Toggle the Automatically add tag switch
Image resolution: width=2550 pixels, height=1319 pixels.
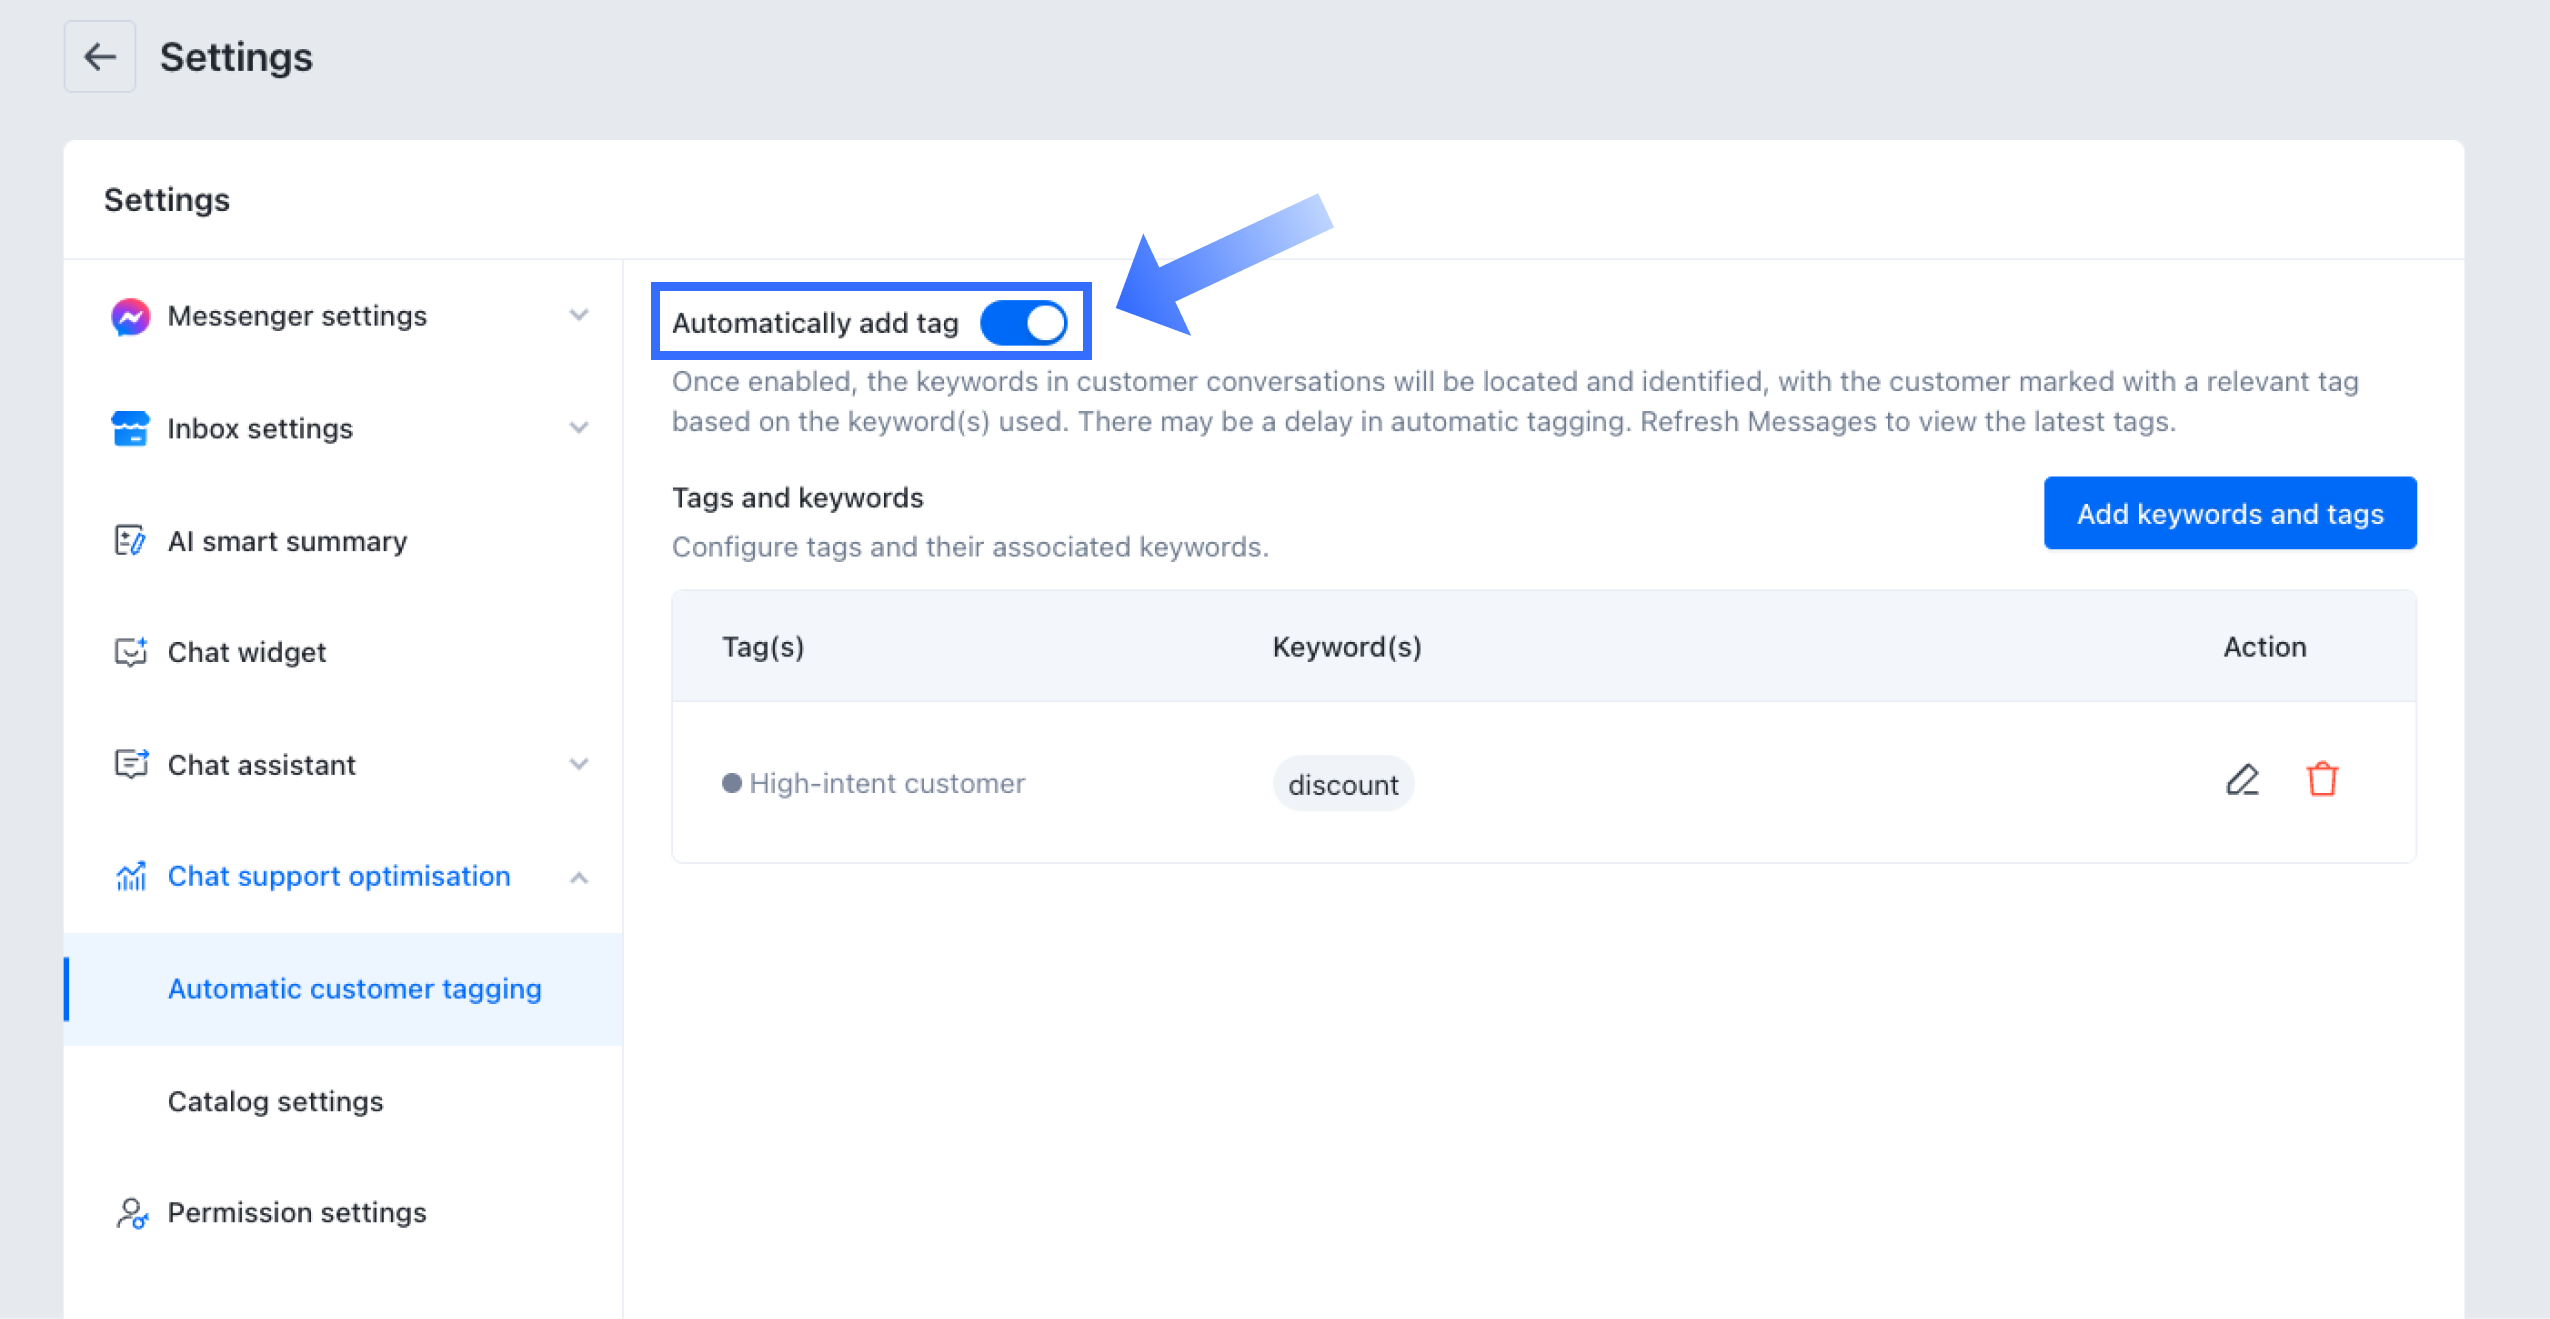(x=1024, y=323)
